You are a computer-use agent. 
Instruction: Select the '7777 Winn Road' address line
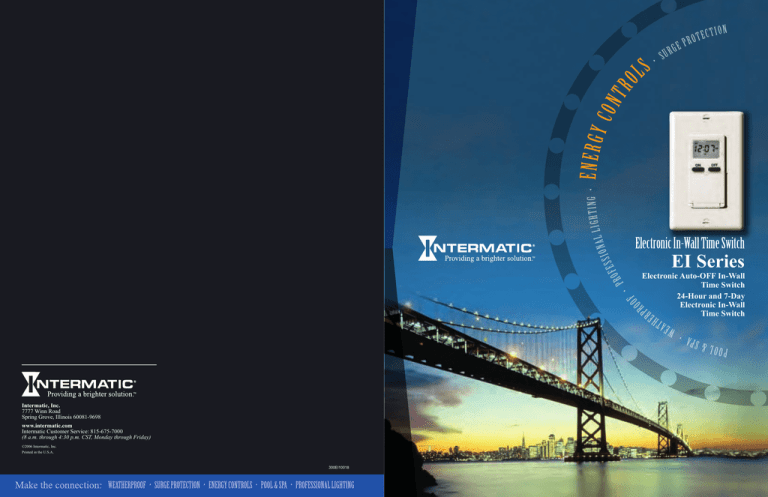pos(41,411)
